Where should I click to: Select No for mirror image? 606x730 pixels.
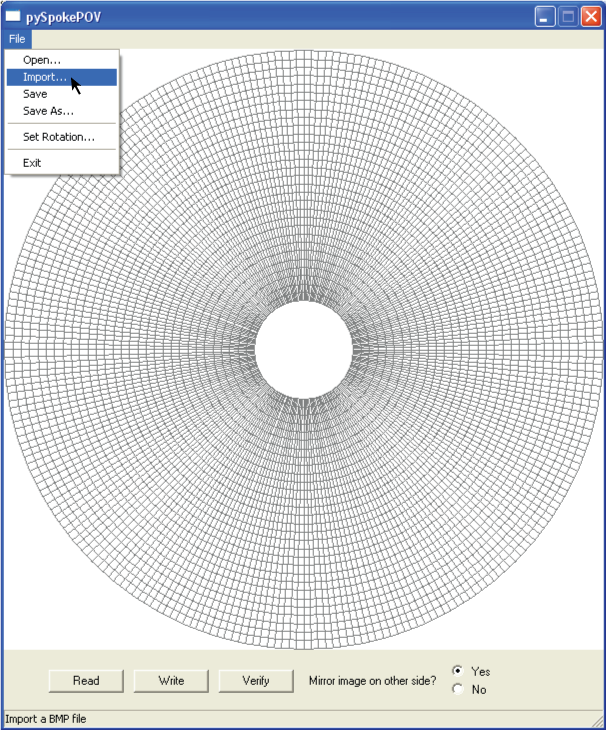[458, 689]
